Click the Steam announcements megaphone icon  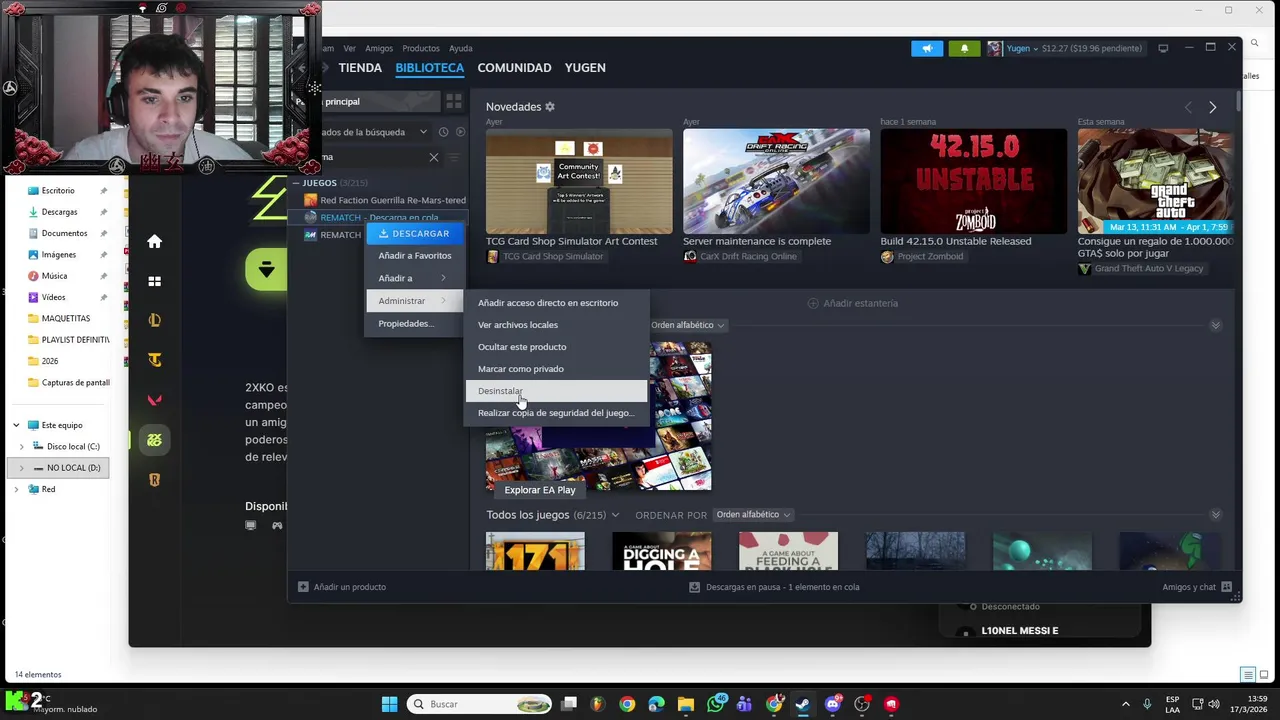coord(927,48)
